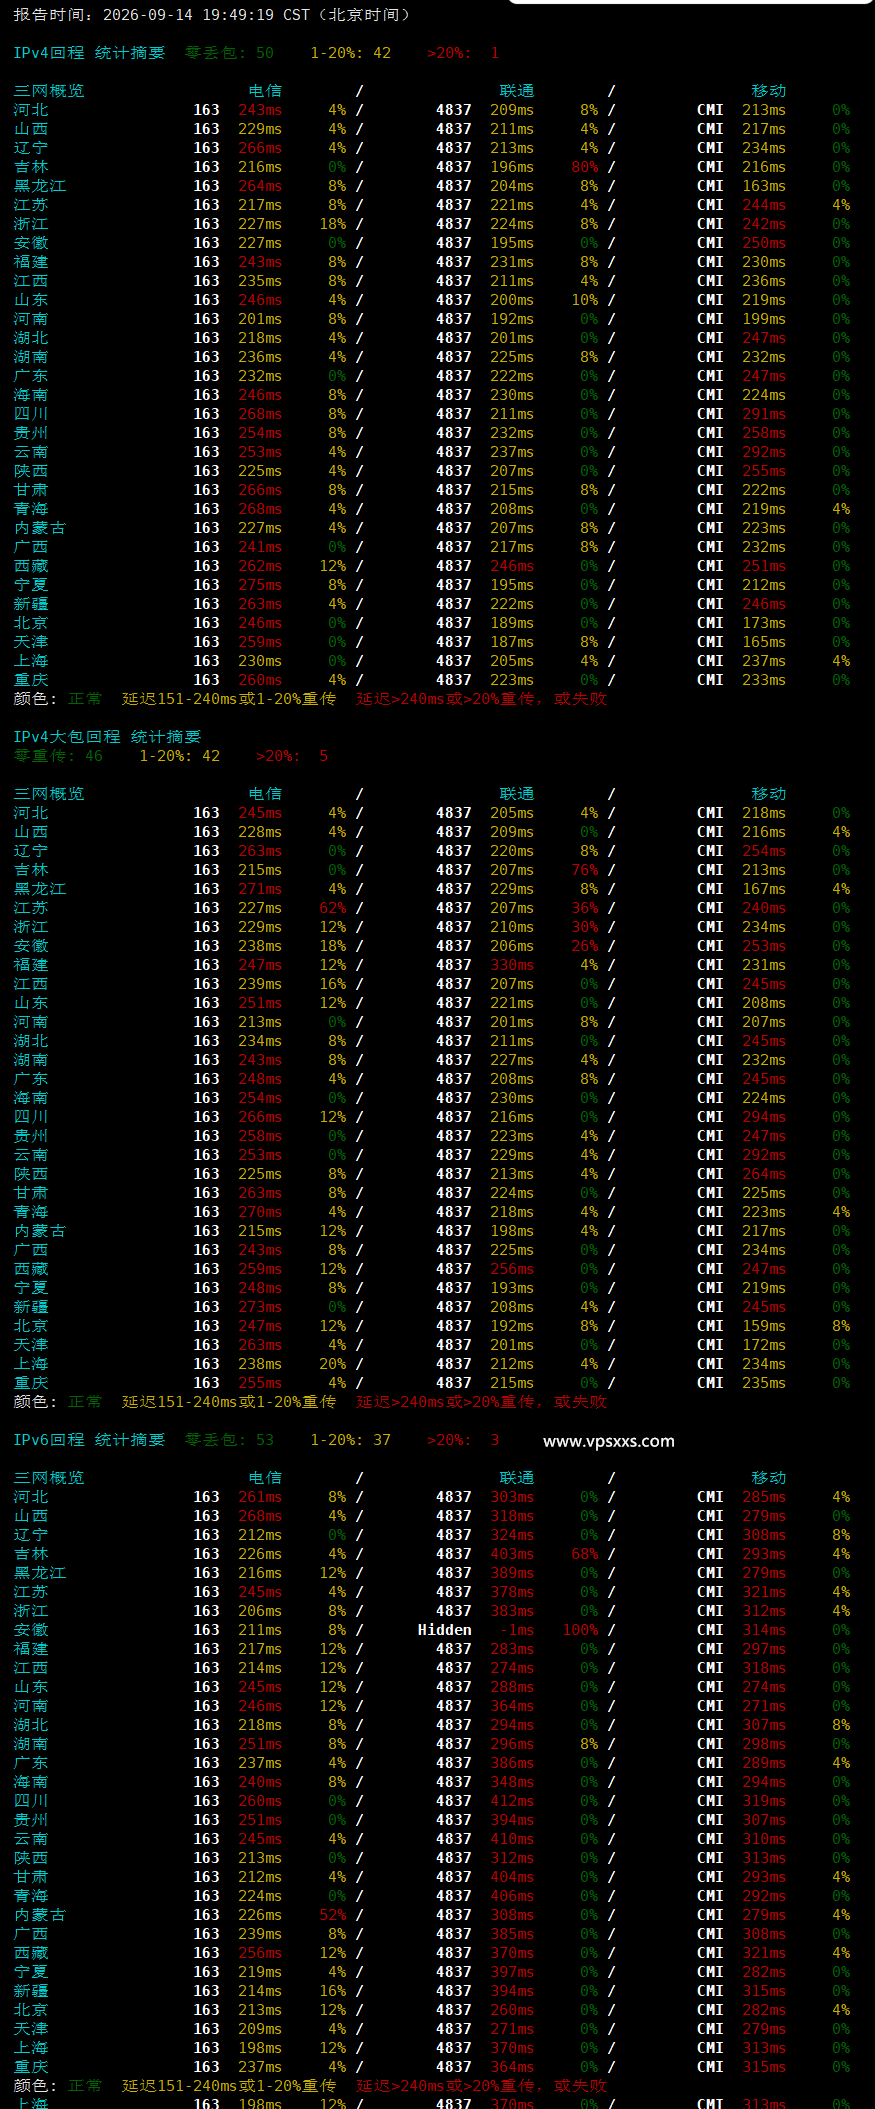Click the "187ms" 联通 latency for 天津
Image resolution: width=875 pixels, height=2109 pixels.
pos(512,642)
